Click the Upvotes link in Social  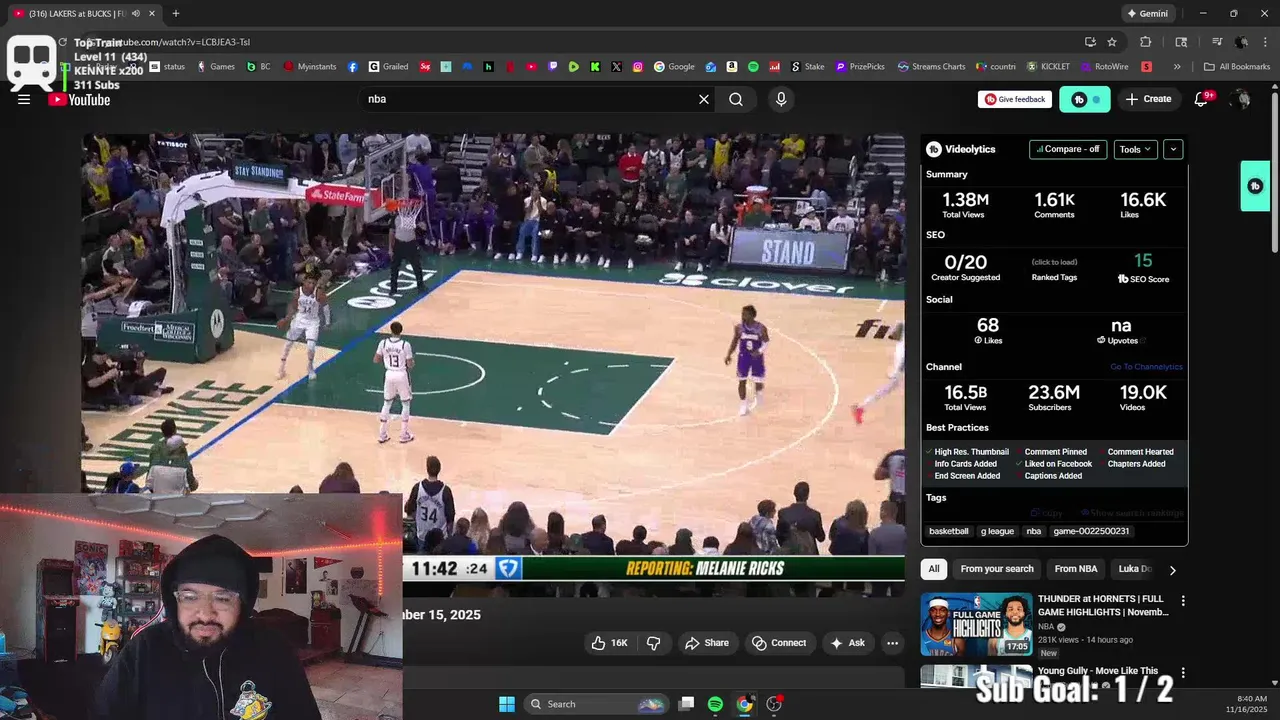tap(1121, 341)
